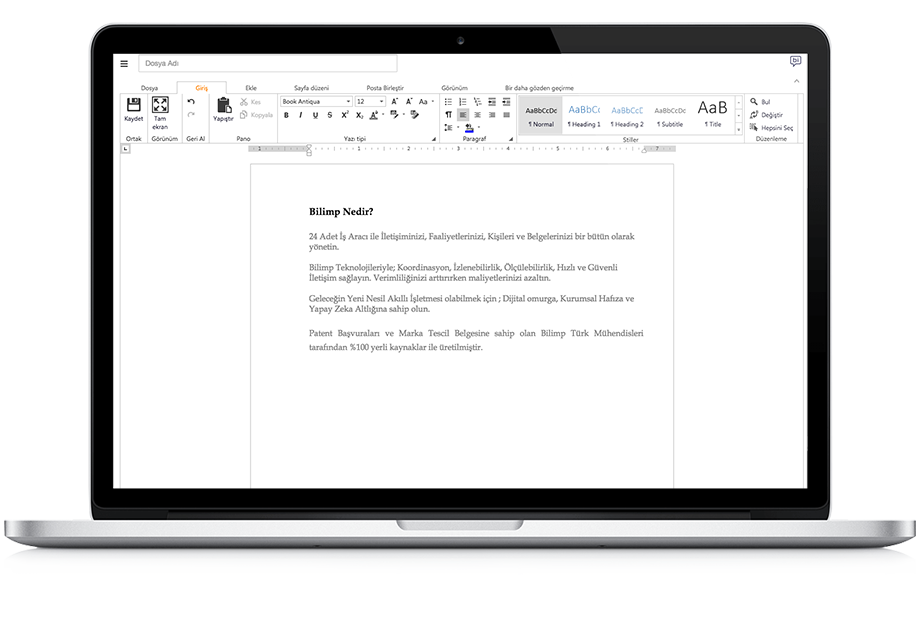
Task: Open the hamburger menu icon
Action: (124, 64)
